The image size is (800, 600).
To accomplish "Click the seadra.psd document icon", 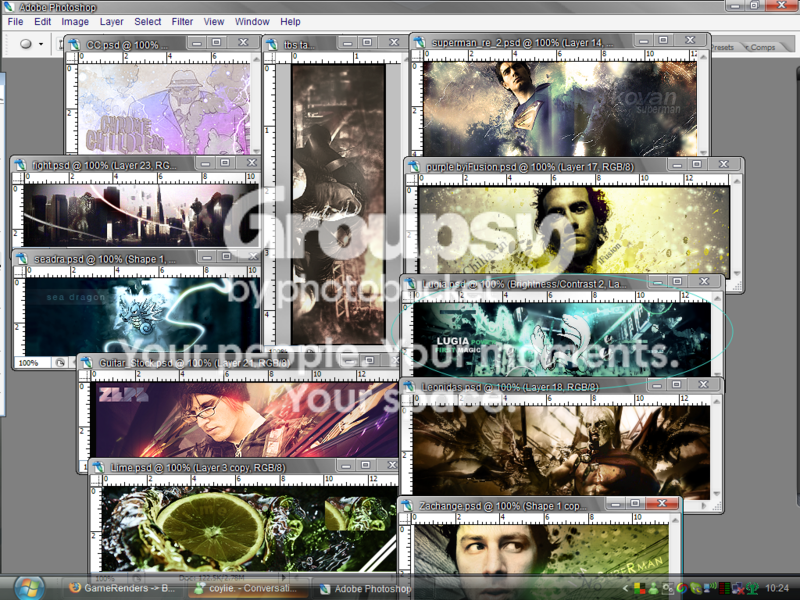I will 22,259.
